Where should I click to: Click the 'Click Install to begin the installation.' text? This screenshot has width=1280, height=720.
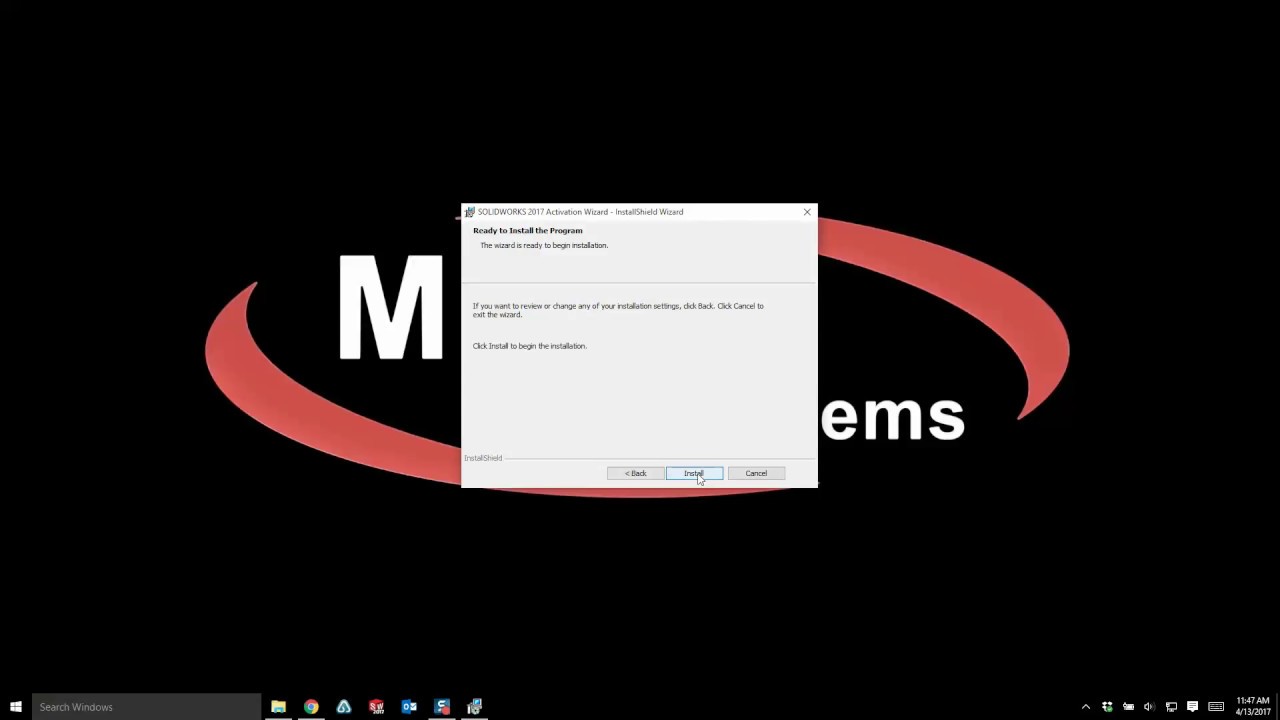[x=530, y=346]
